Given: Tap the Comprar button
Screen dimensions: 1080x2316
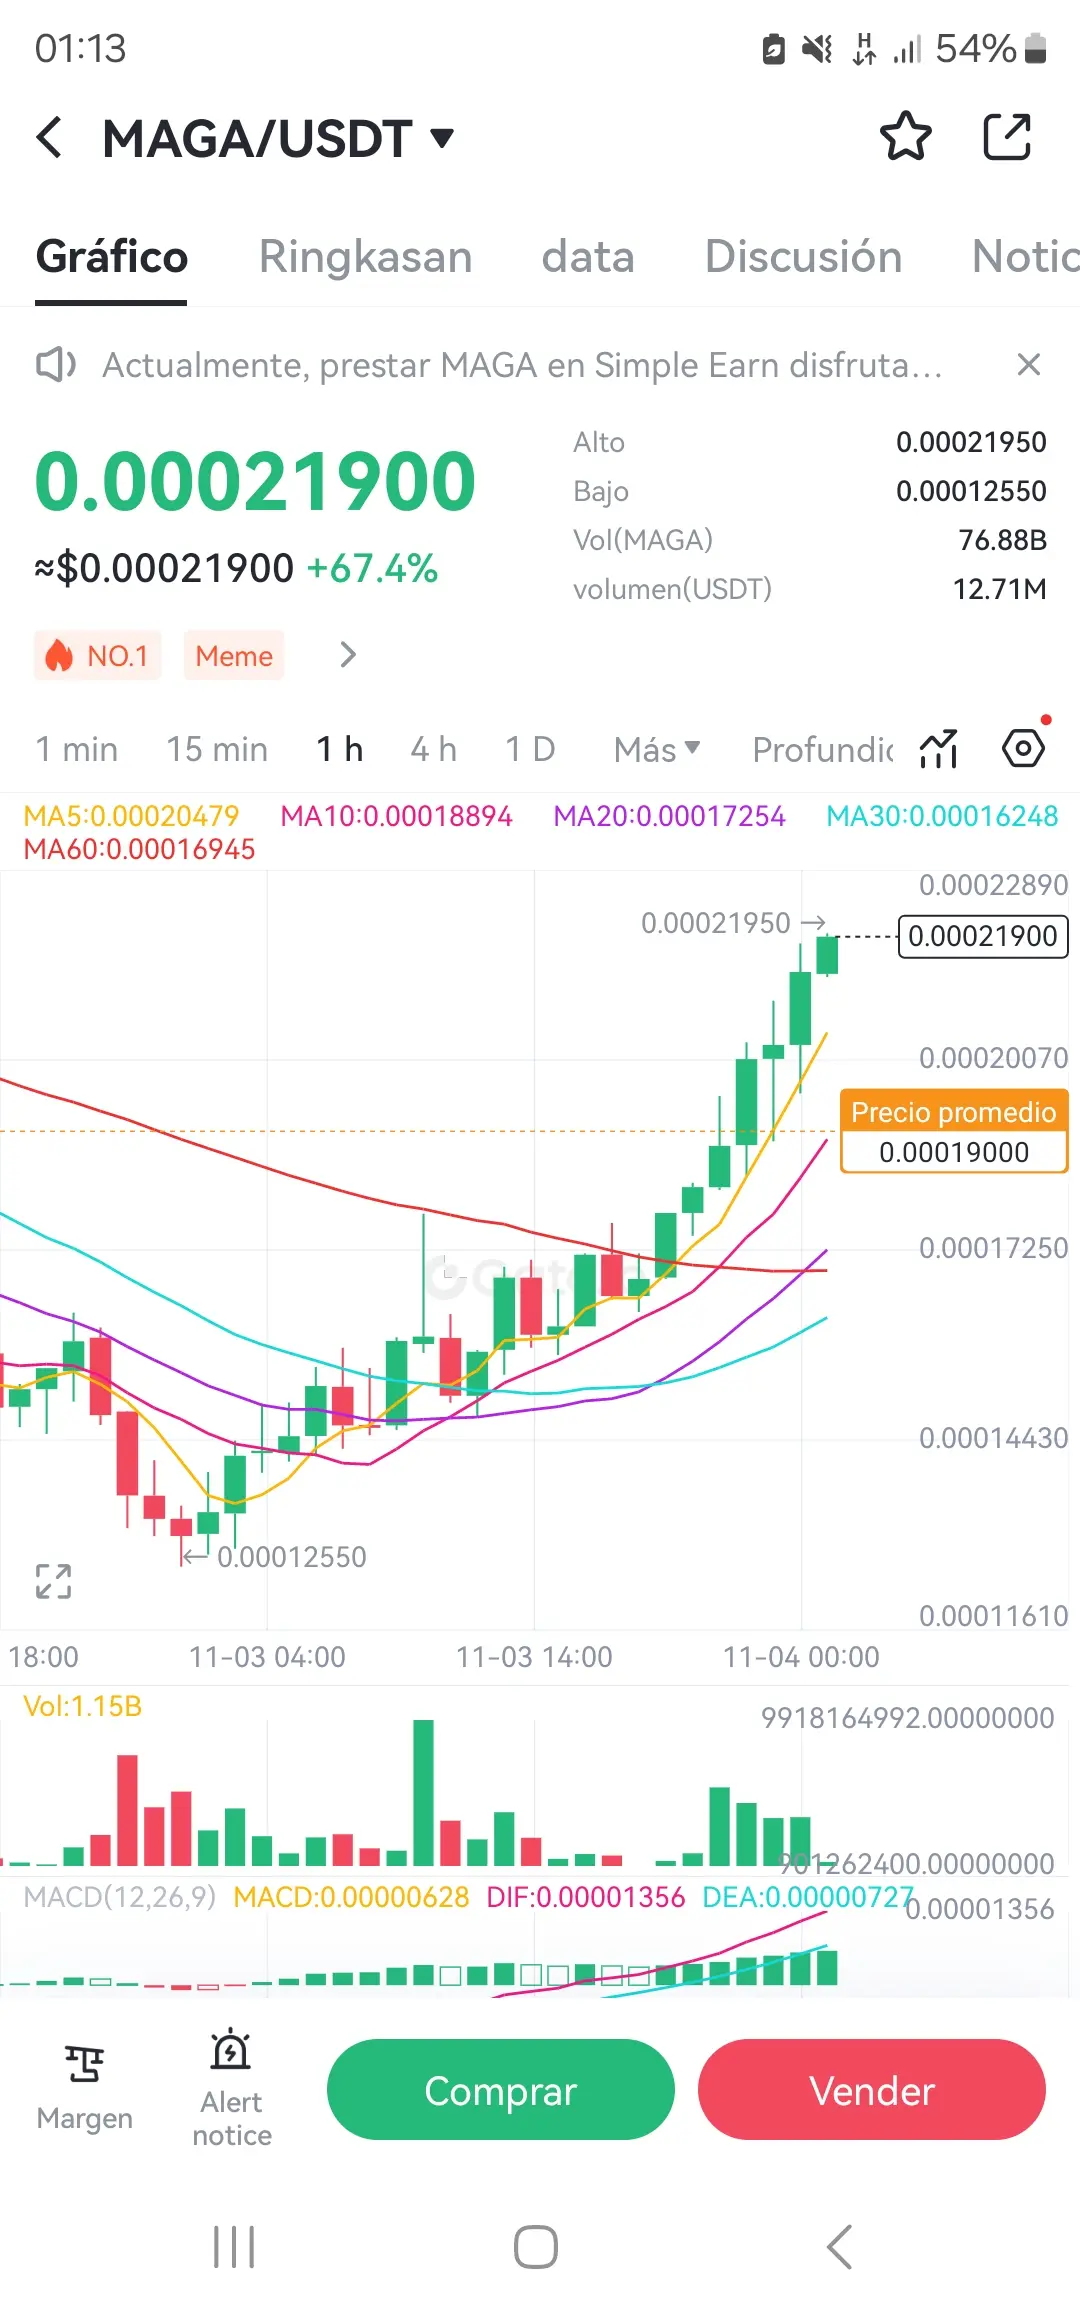Looking at the screenshot, I should 501,2090.
